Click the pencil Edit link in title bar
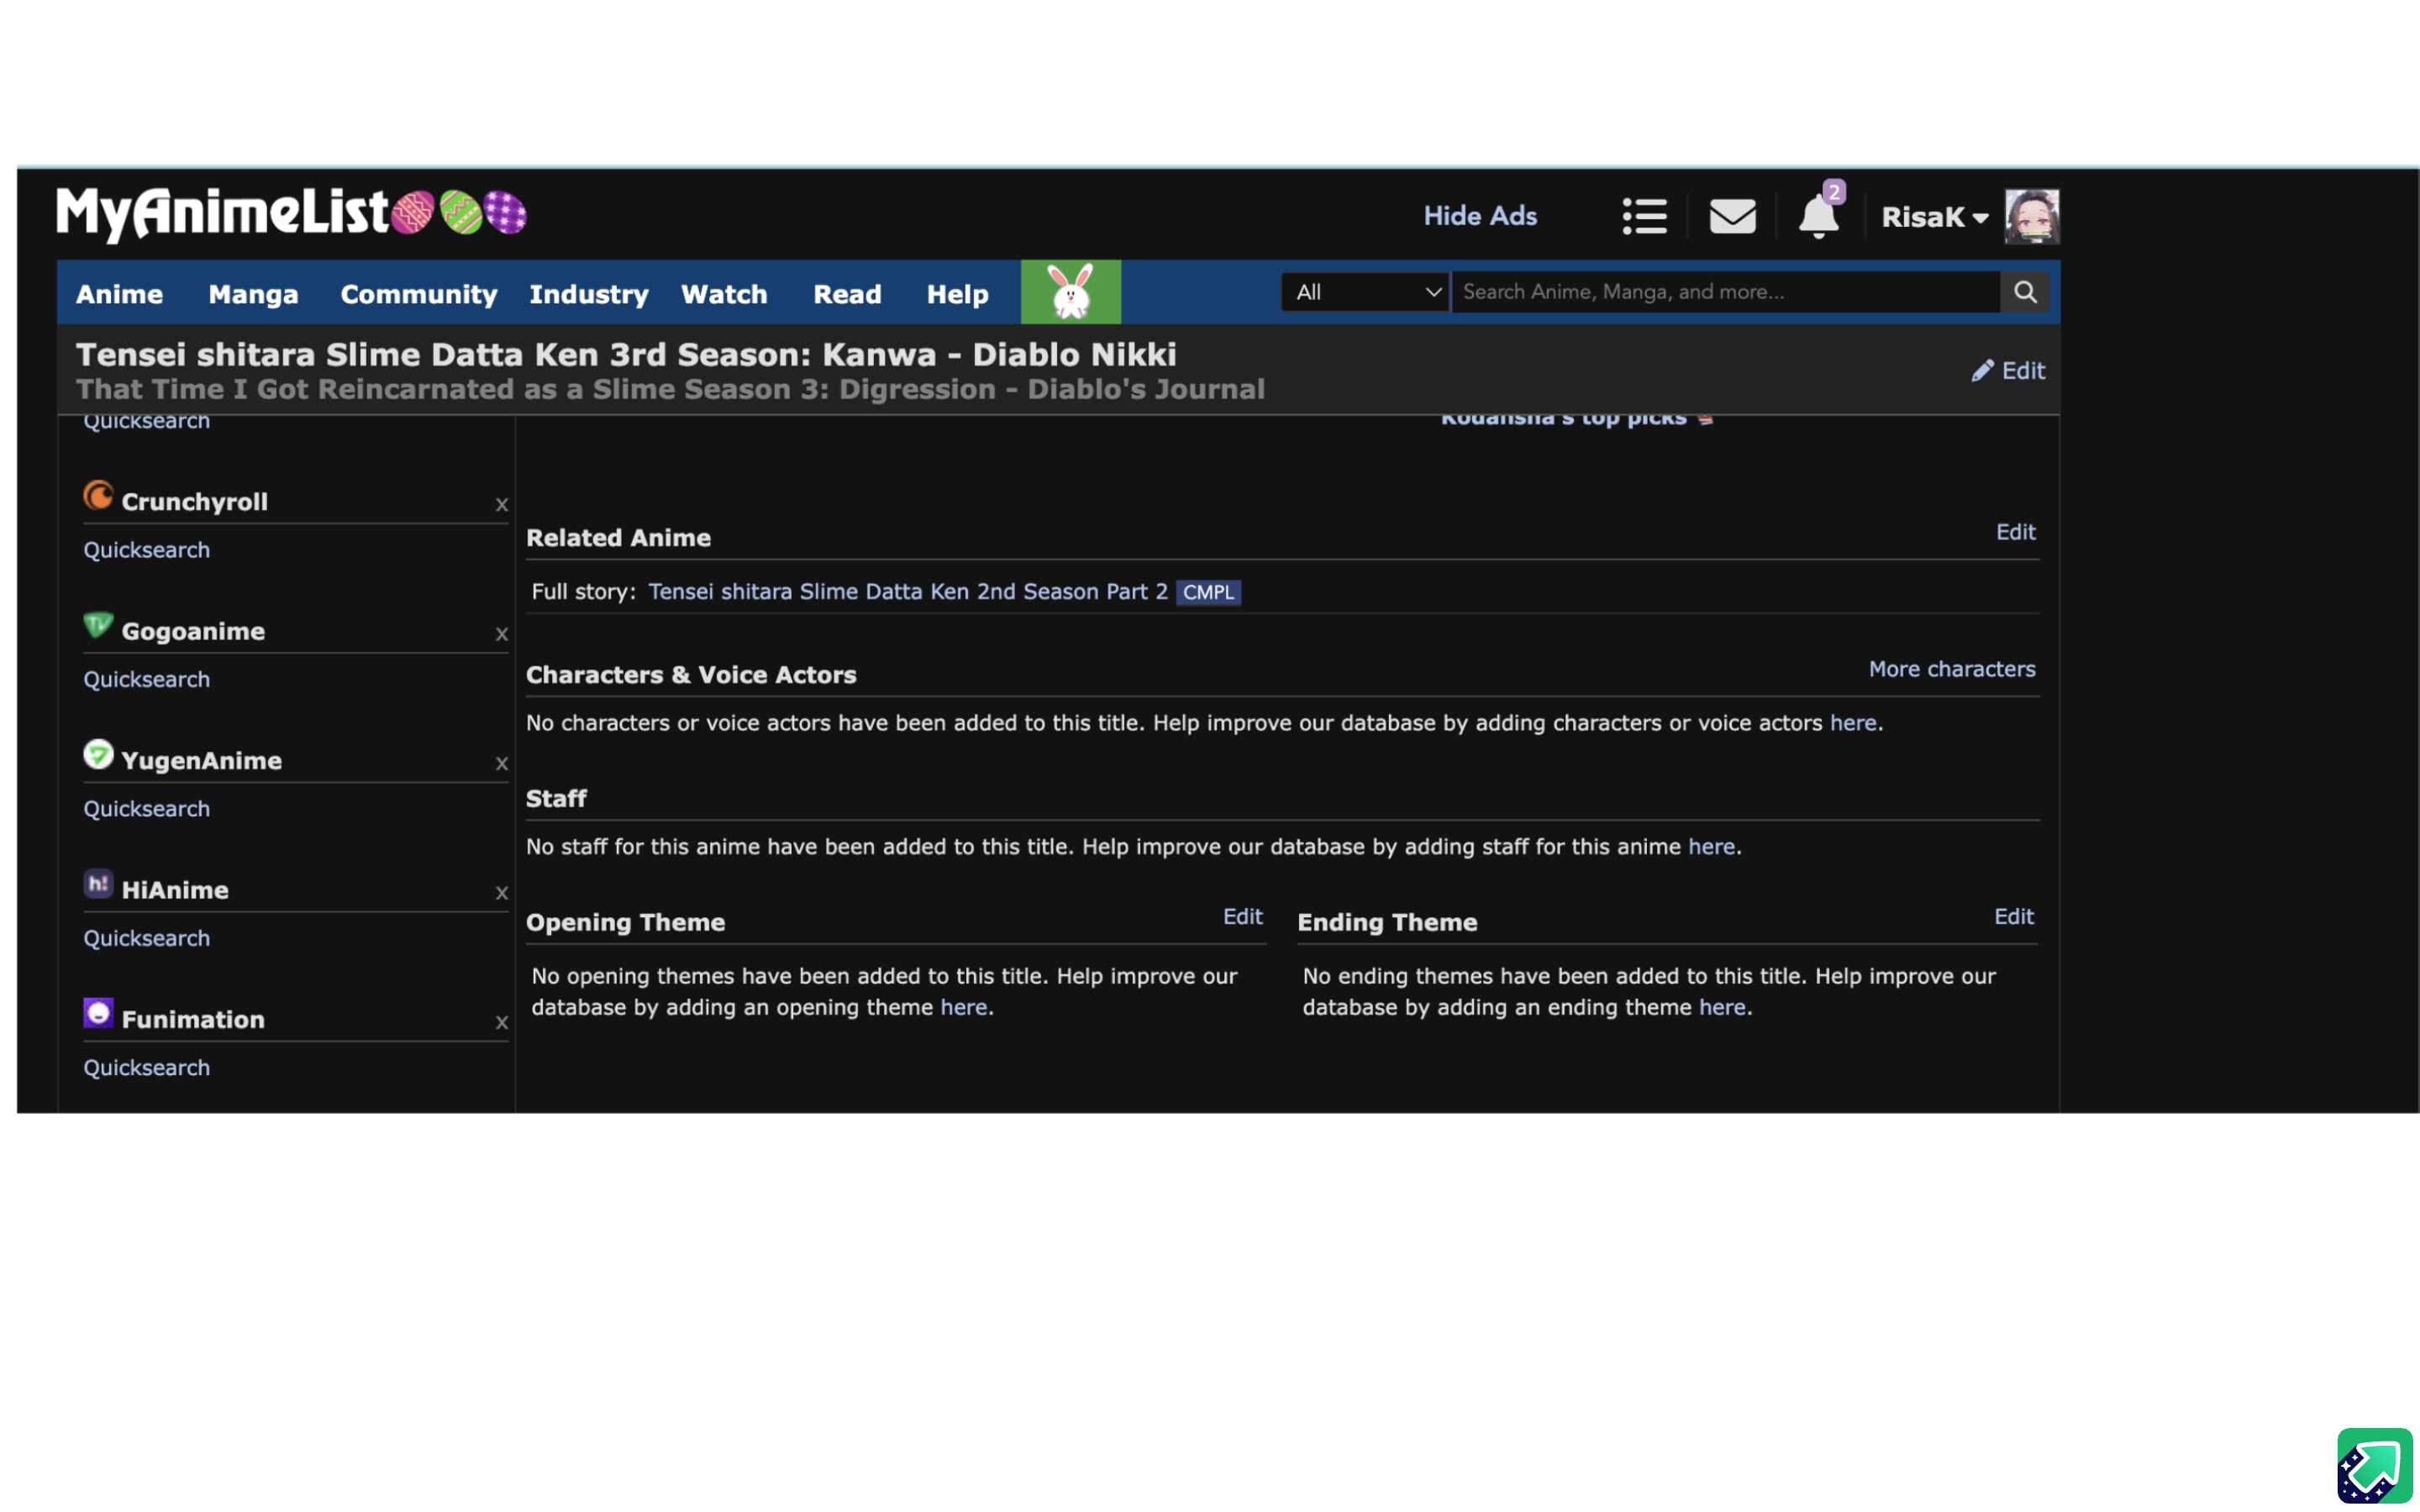The width and height of the screenshot is (2420, 1512). [x=2008, y=371]
